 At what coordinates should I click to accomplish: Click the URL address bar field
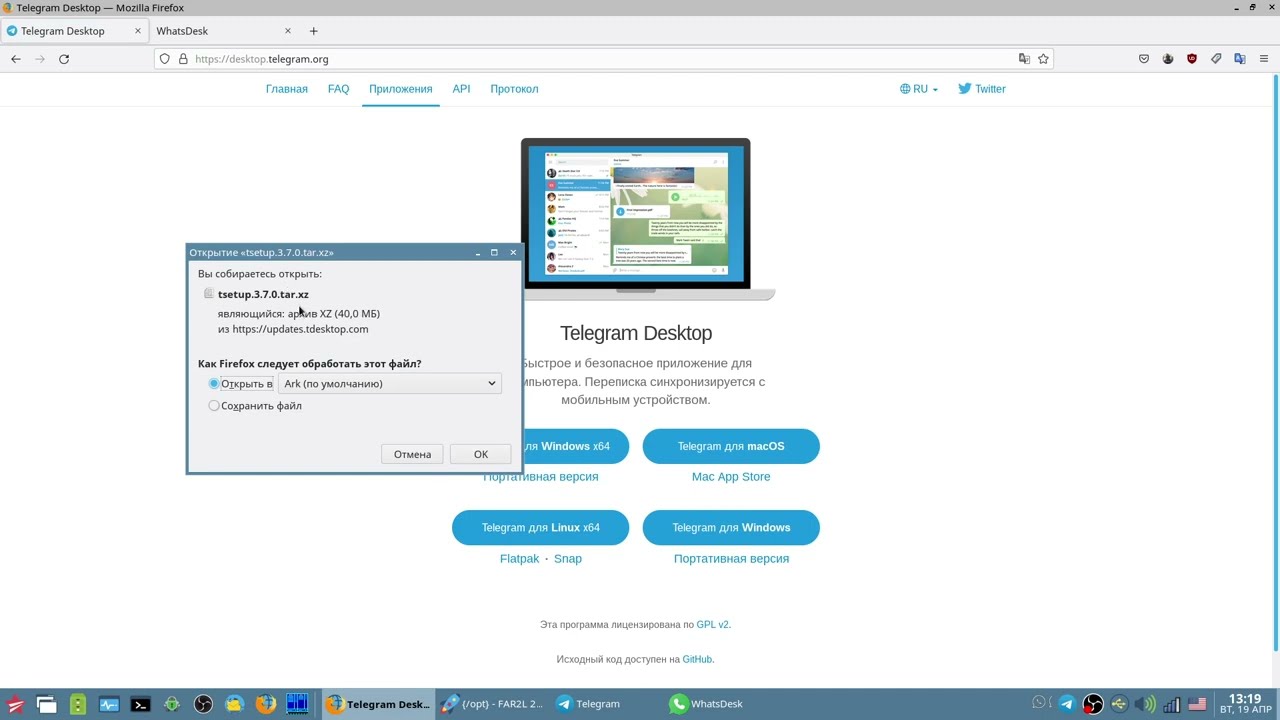point(602,59)
